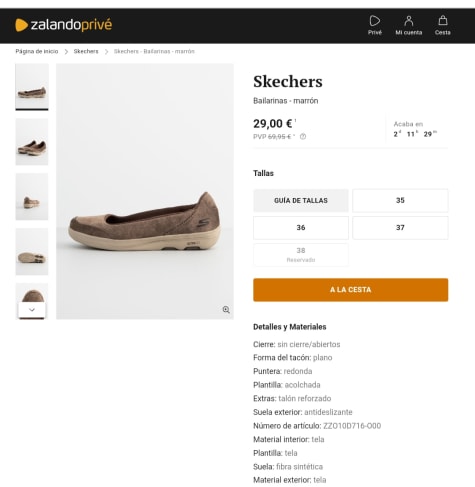Select size 35
This screenshot has width=475, height=487.
point(400,200)
